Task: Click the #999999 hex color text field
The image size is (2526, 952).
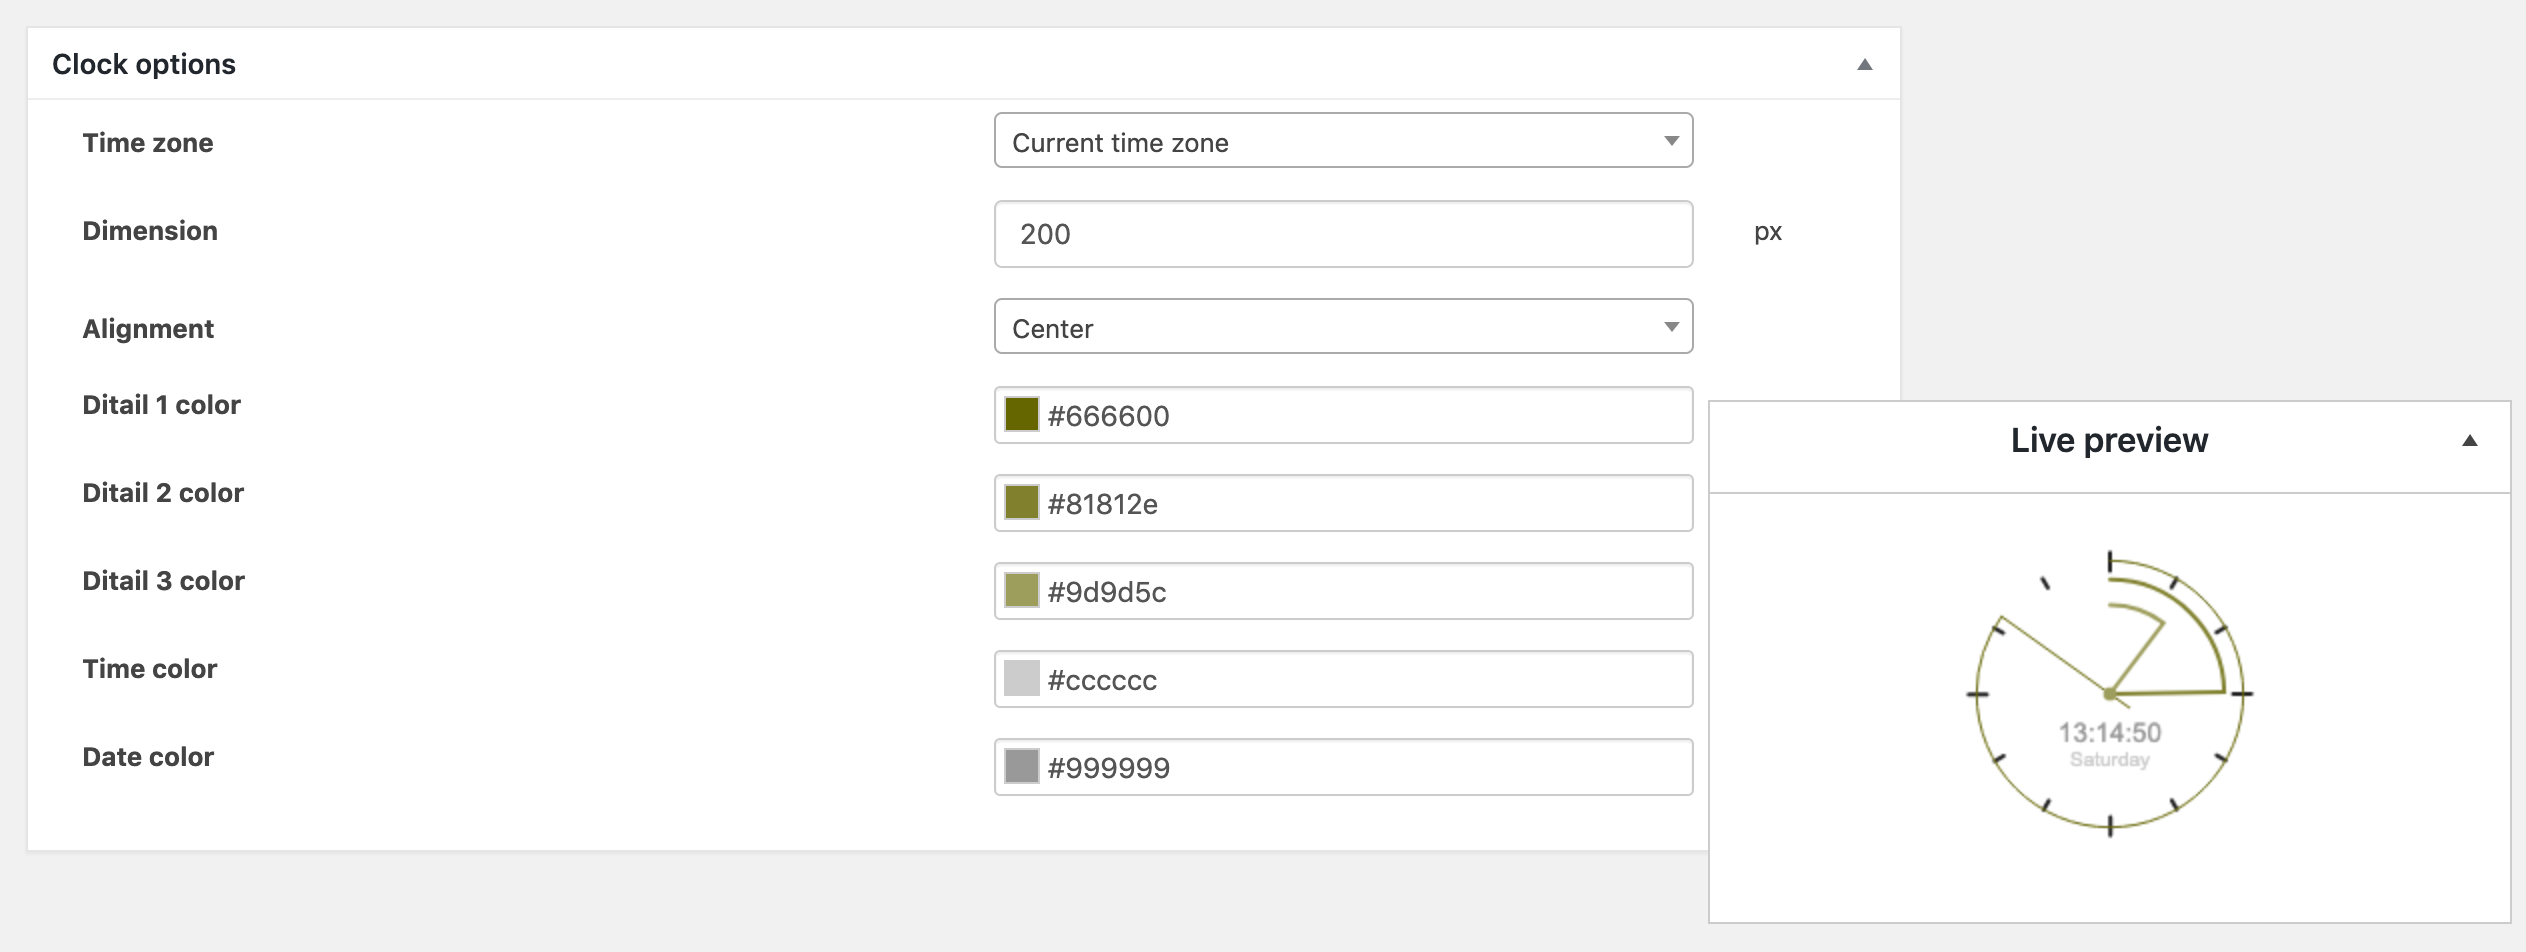Action: tap(1365, 768)
